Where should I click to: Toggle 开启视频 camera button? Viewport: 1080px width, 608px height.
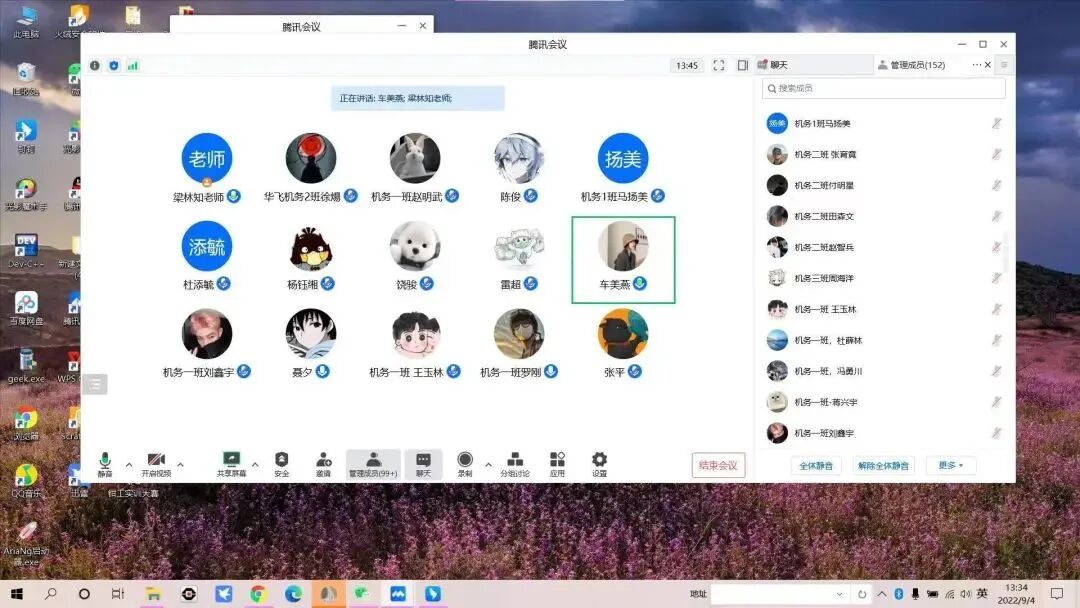(x=156, y=464)
